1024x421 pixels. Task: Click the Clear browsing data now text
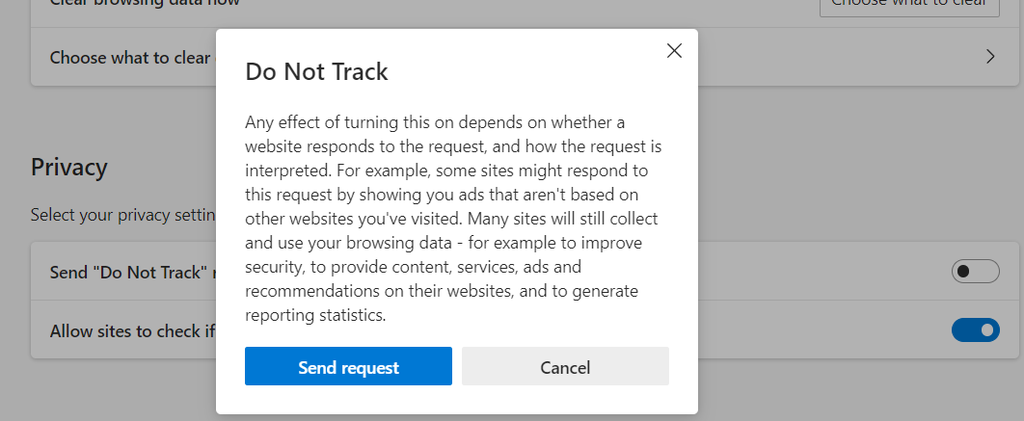[x=140, y=3]
